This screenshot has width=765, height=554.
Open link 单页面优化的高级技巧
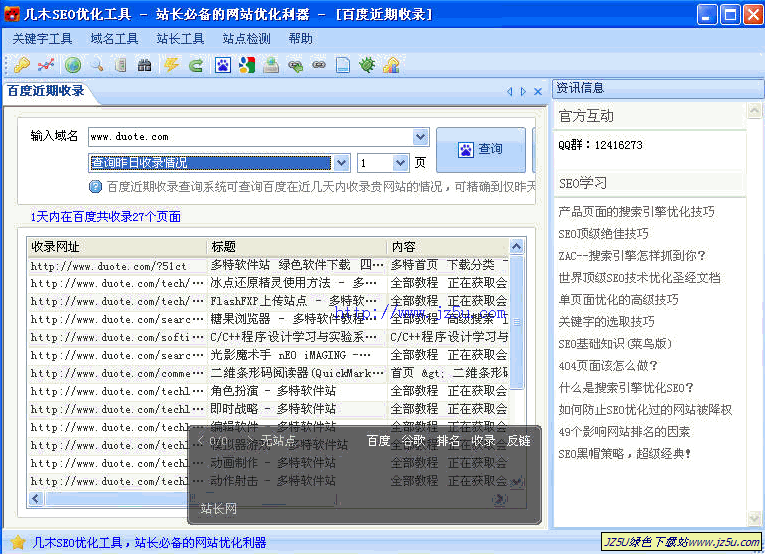[619, 299]
